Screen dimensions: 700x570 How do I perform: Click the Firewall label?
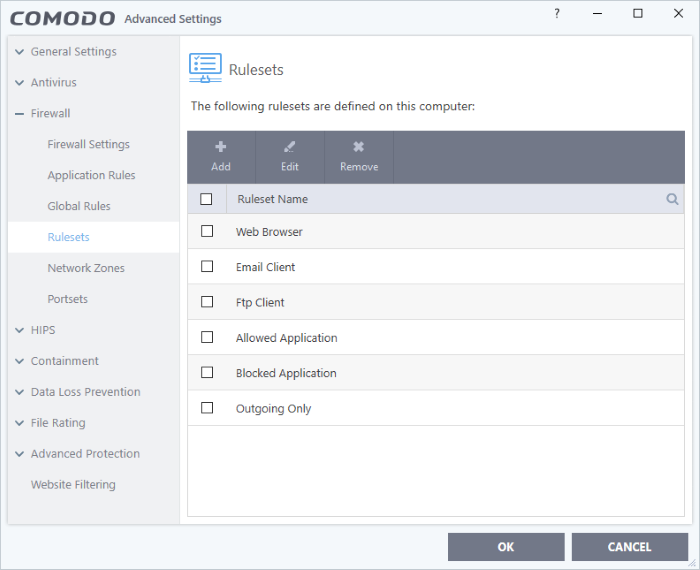pyautogui.click(x=50, y=113)
